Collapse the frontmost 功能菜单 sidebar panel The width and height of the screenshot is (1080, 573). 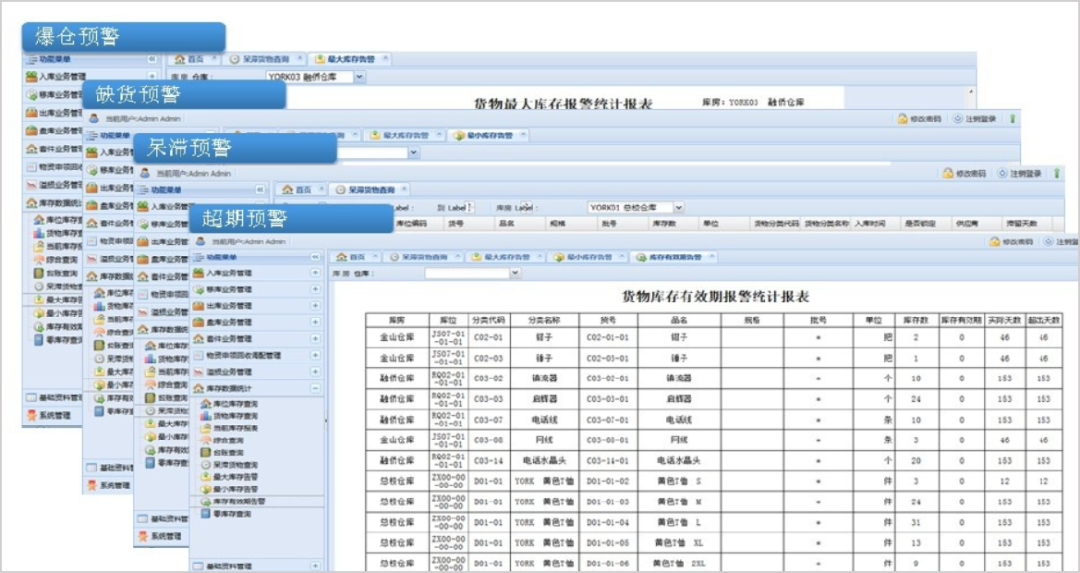click(x=317, y=257)
